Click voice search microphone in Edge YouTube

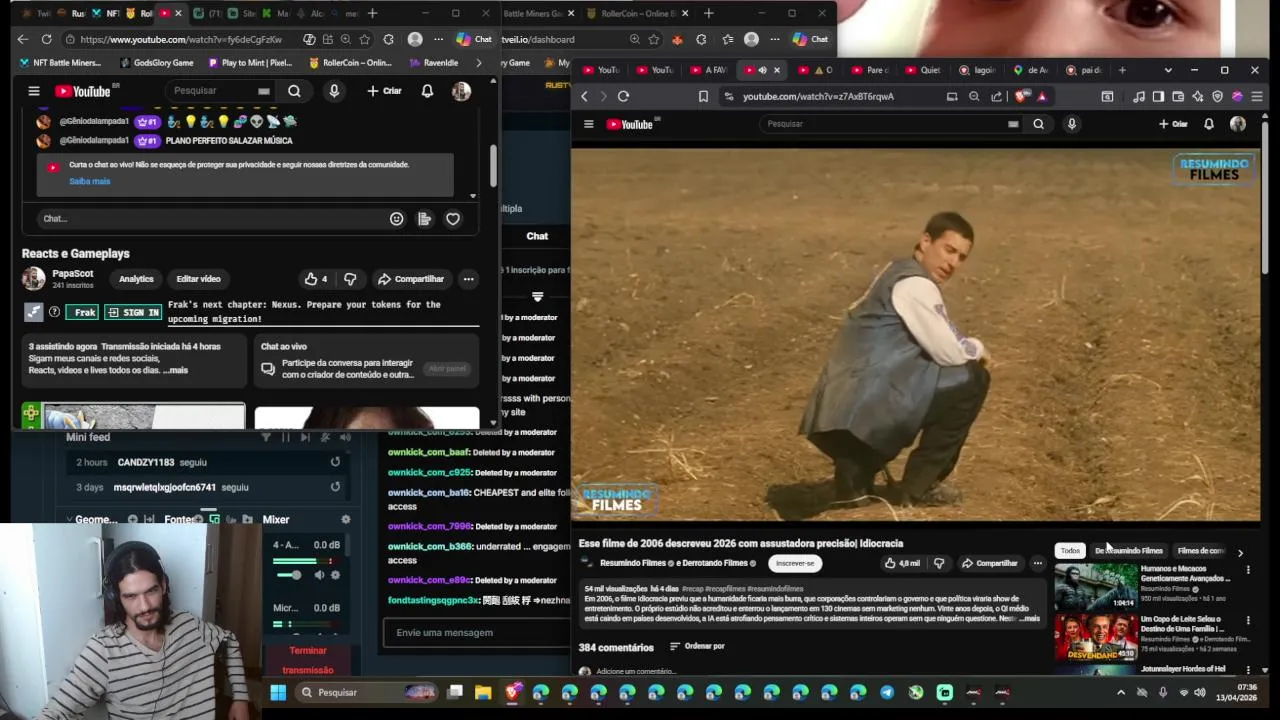click(334, 91)
